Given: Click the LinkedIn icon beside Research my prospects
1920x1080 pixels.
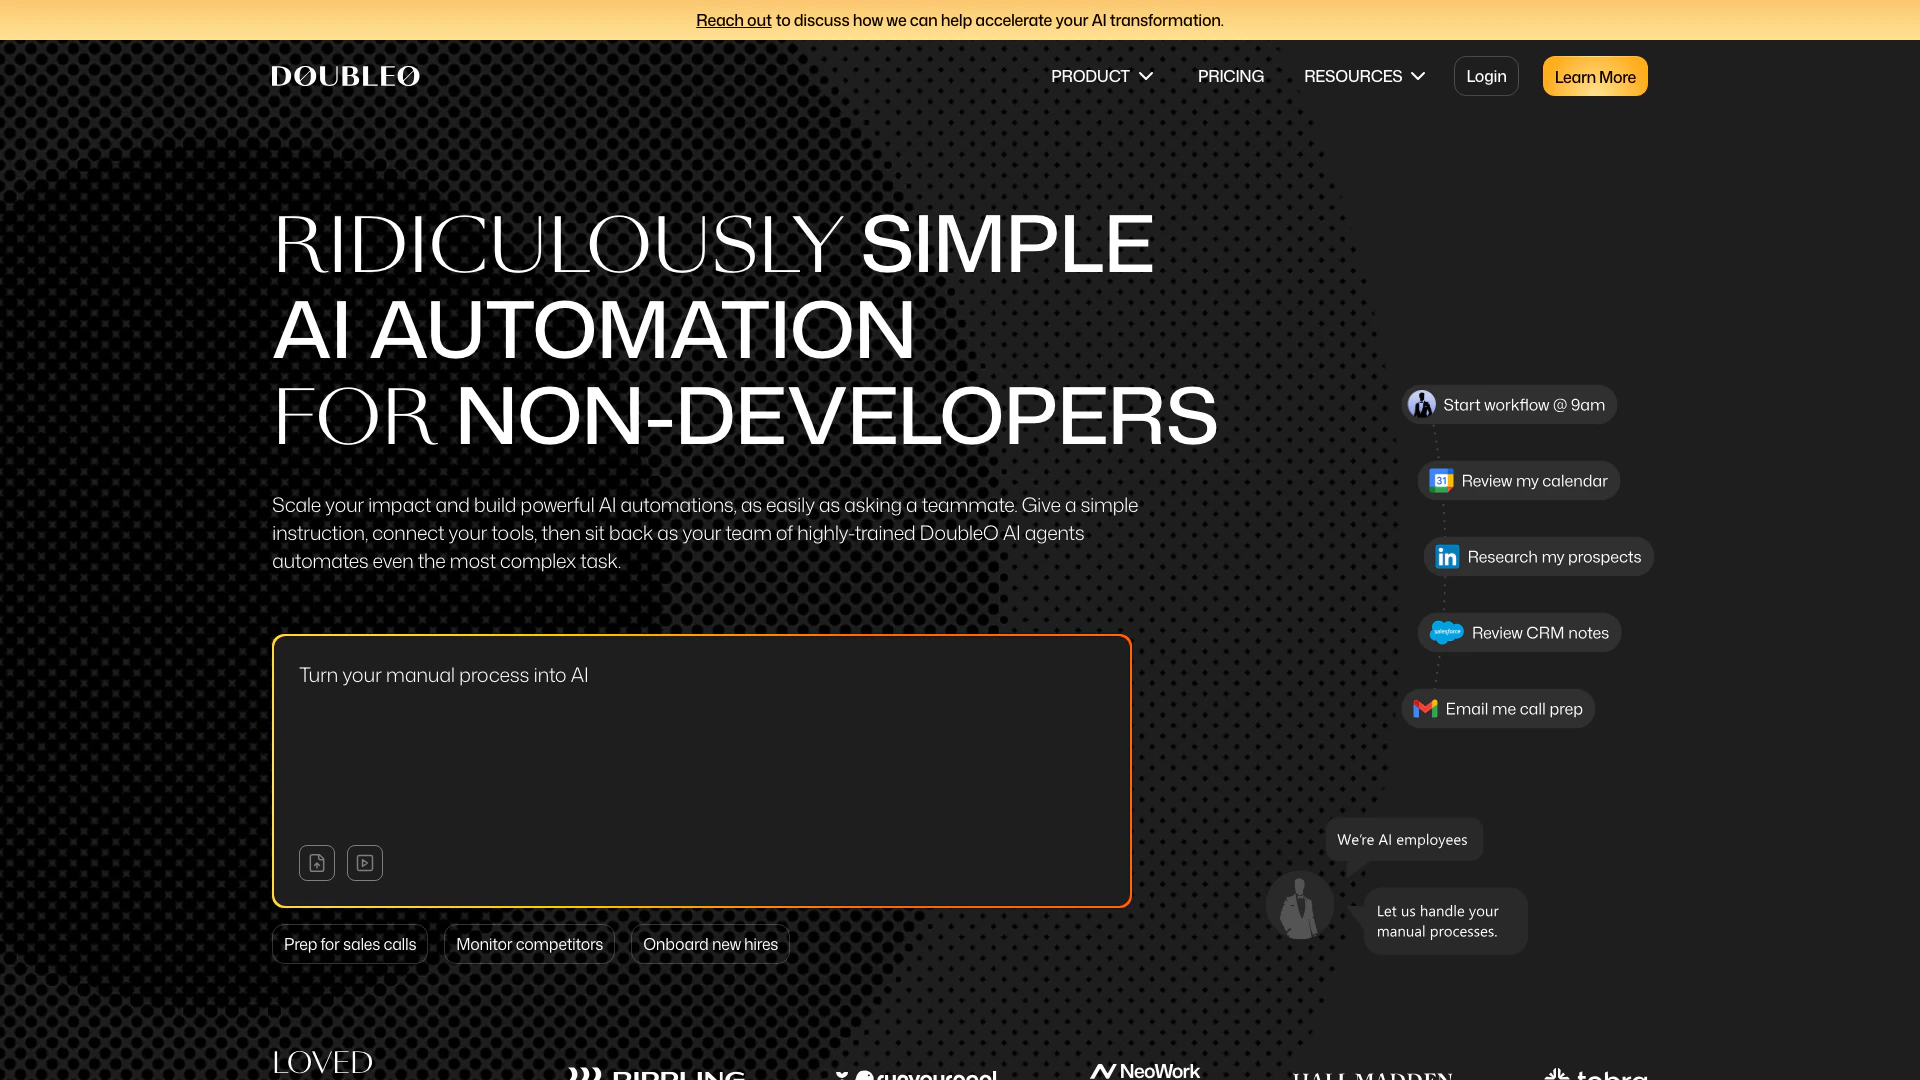Looking at the screenshot, I should click(1447, 557).
